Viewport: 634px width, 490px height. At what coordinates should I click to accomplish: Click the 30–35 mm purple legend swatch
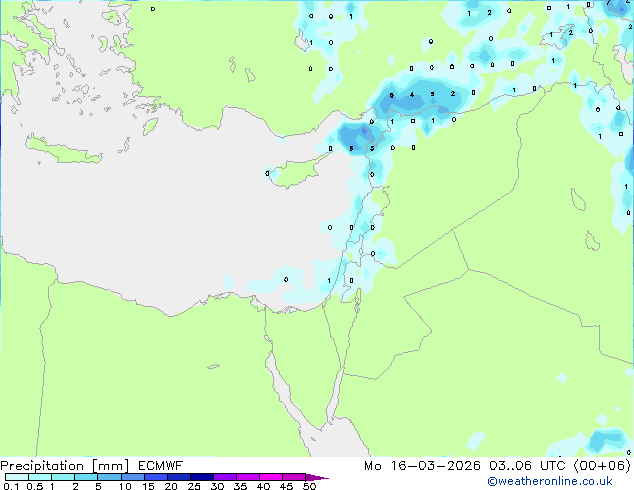[225, 477]
